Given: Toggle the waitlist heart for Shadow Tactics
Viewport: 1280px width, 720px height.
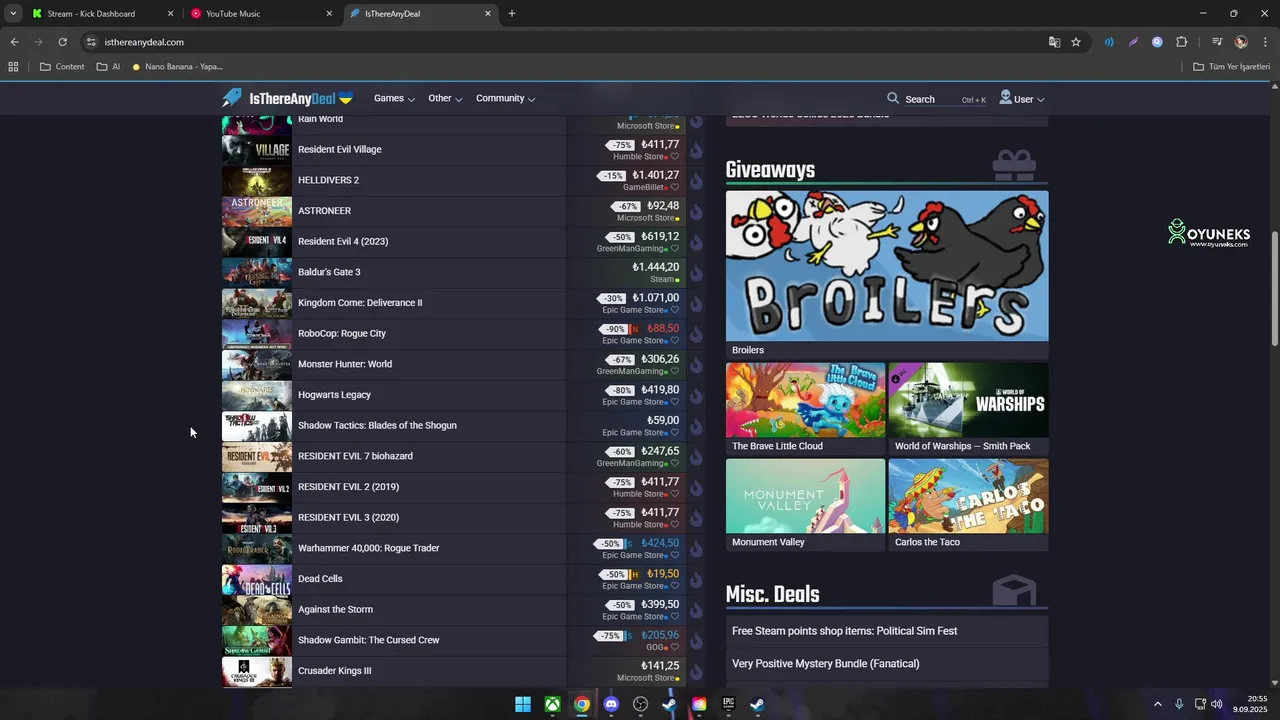Looking at the screenshot, I should [675, 433].
